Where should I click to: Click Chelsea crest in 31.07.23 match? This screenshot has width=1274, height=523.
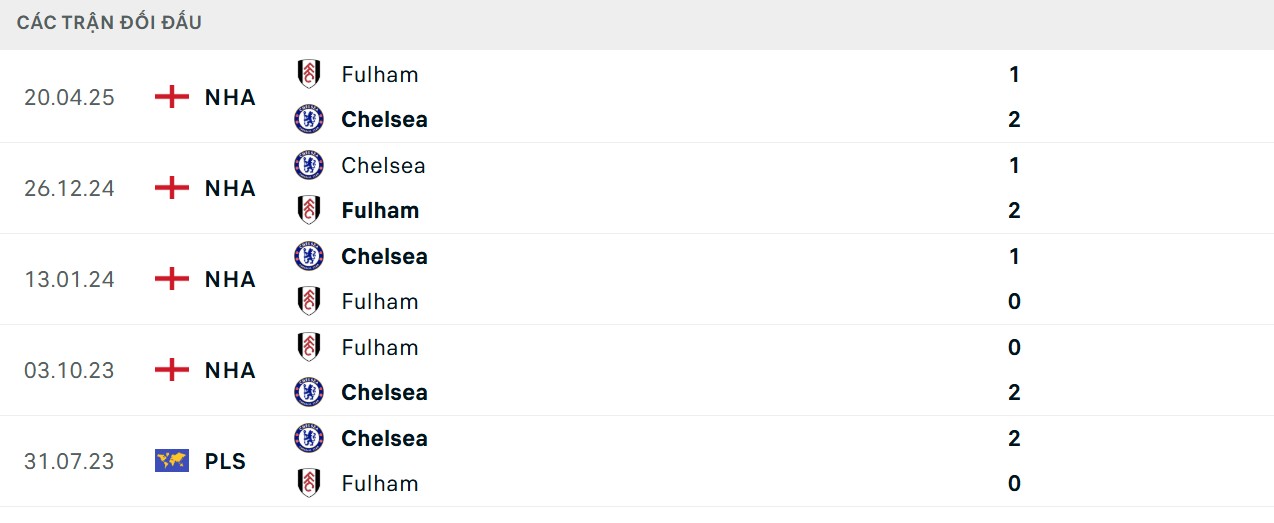click(309, 438)
